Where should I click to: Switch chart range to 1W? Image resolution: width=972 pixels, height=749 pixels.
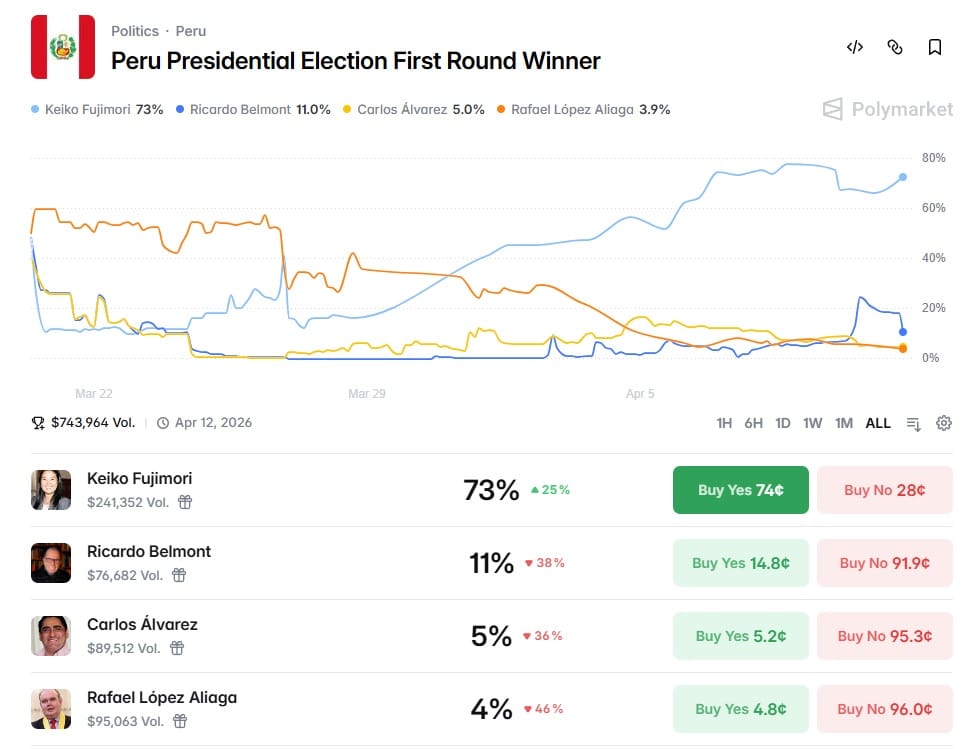812,423
